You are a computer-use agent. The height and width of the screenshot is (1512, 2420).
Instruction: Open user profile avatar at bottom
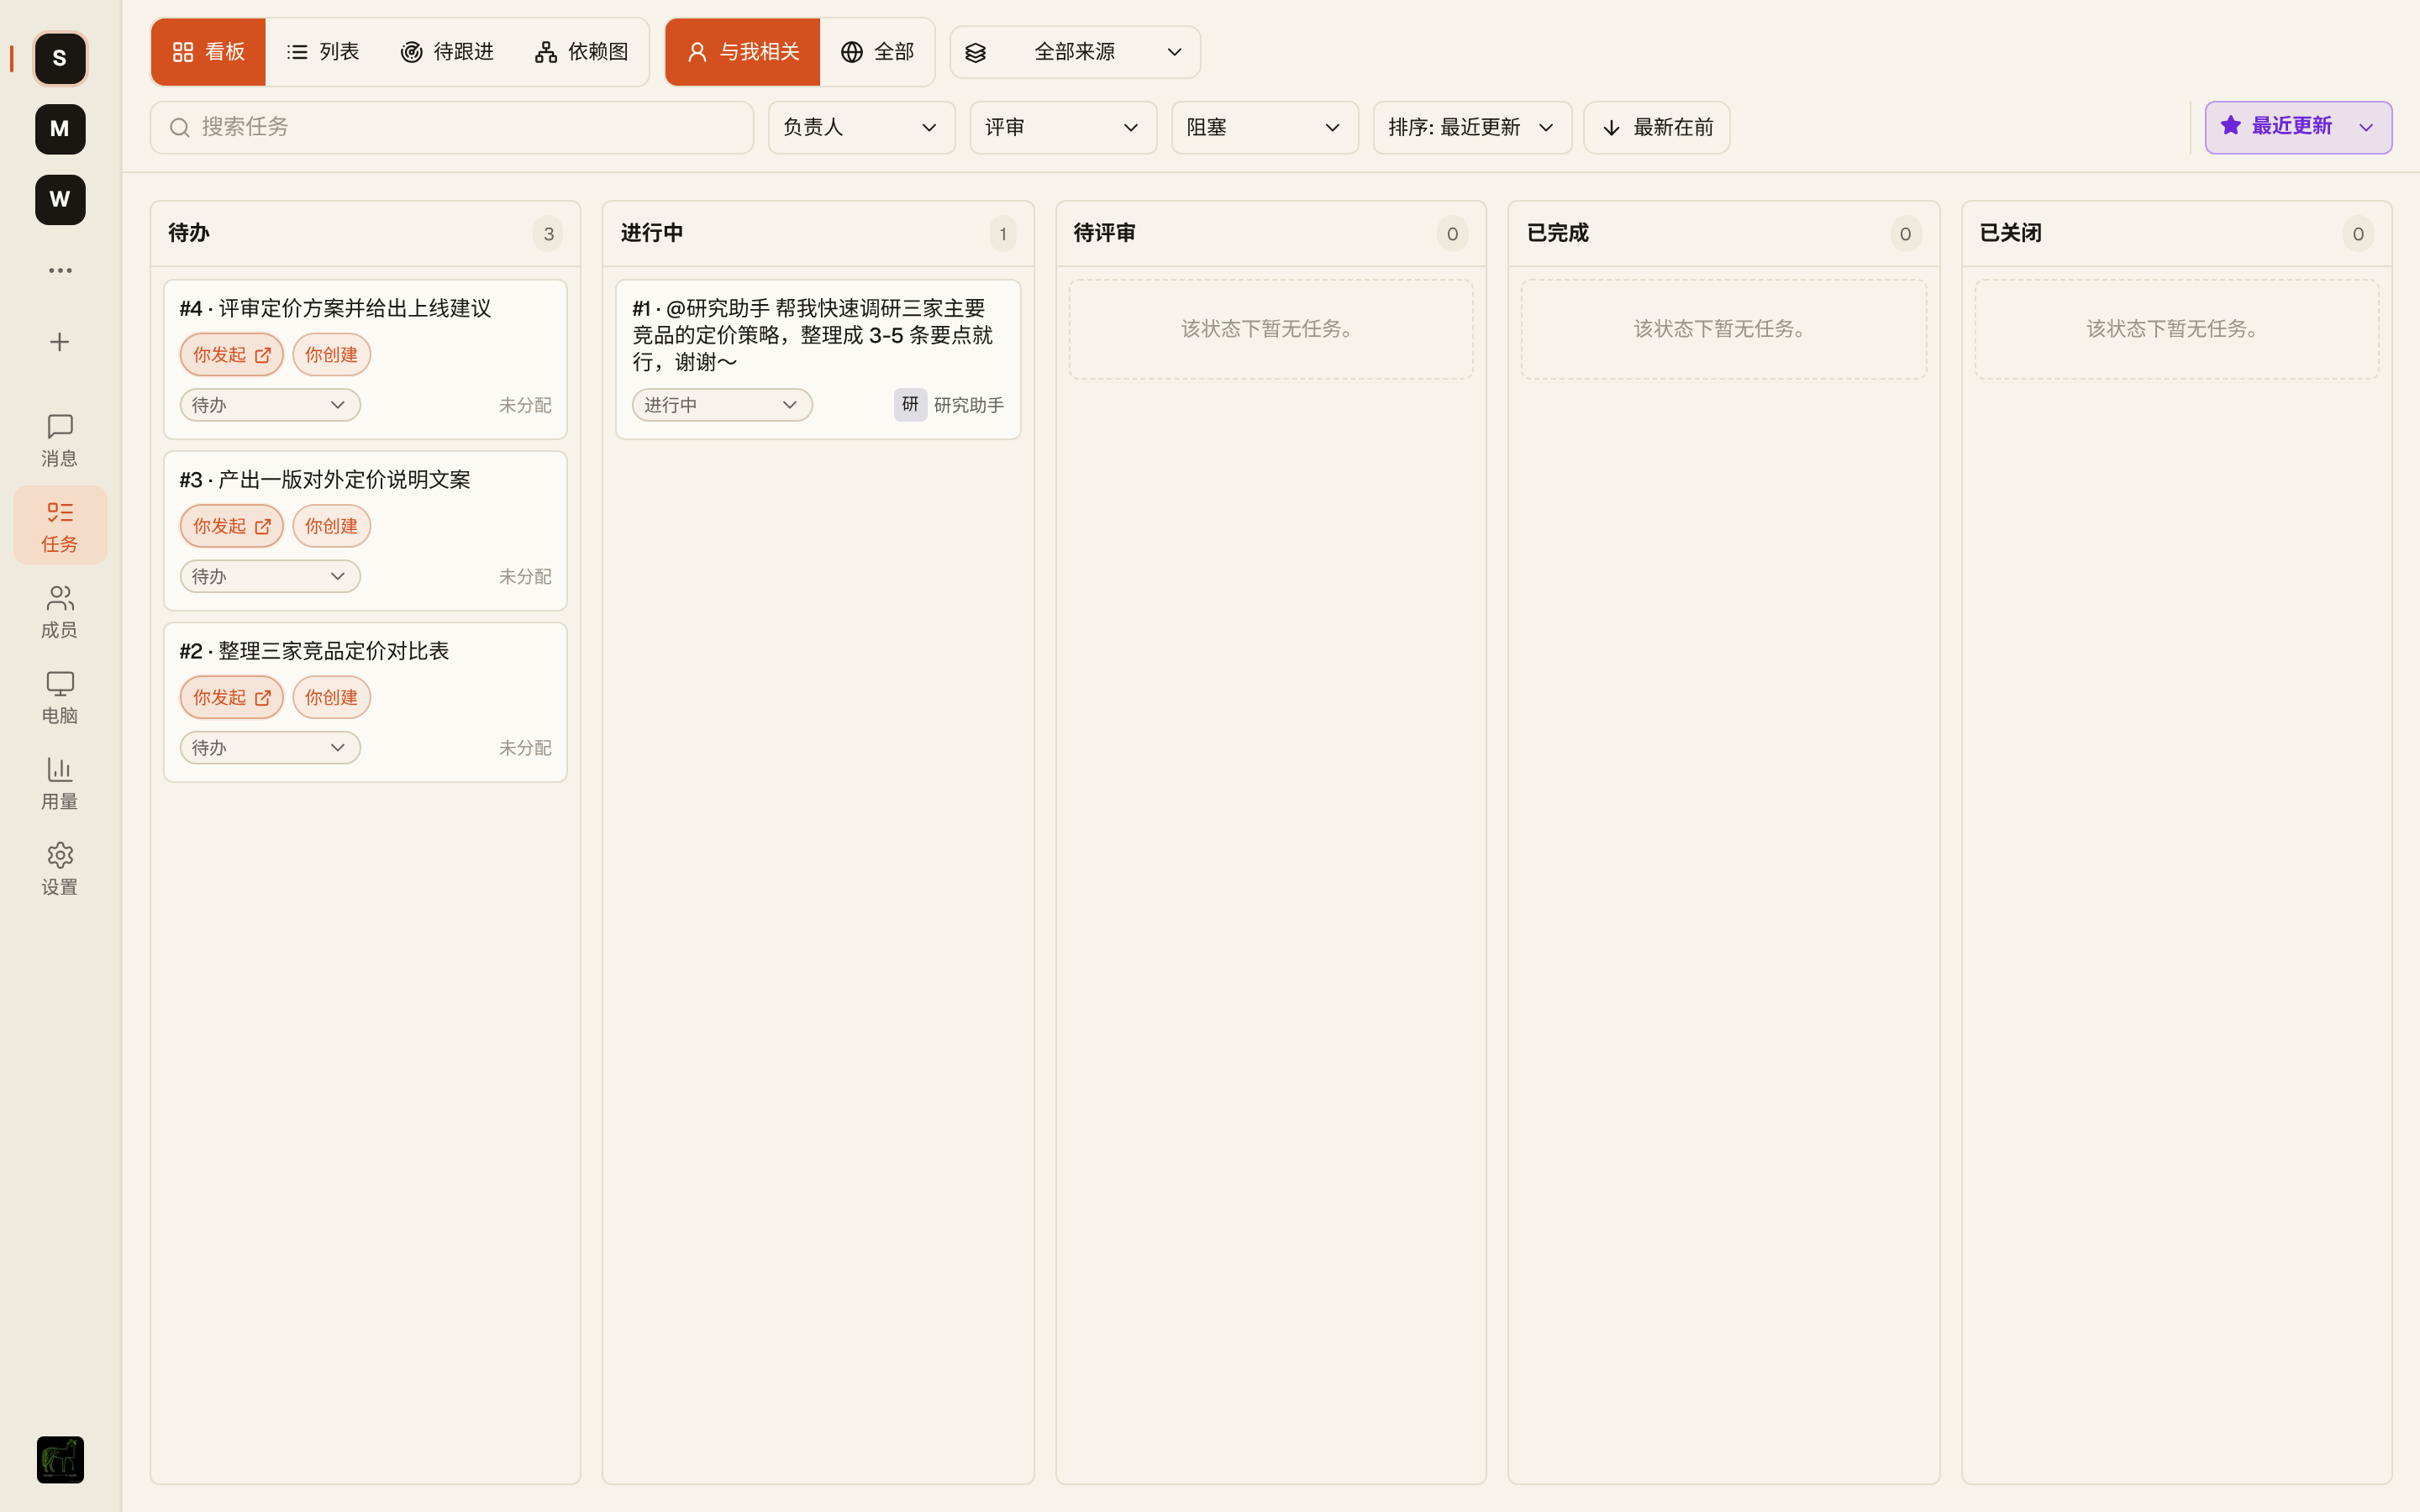[60, 1459]
